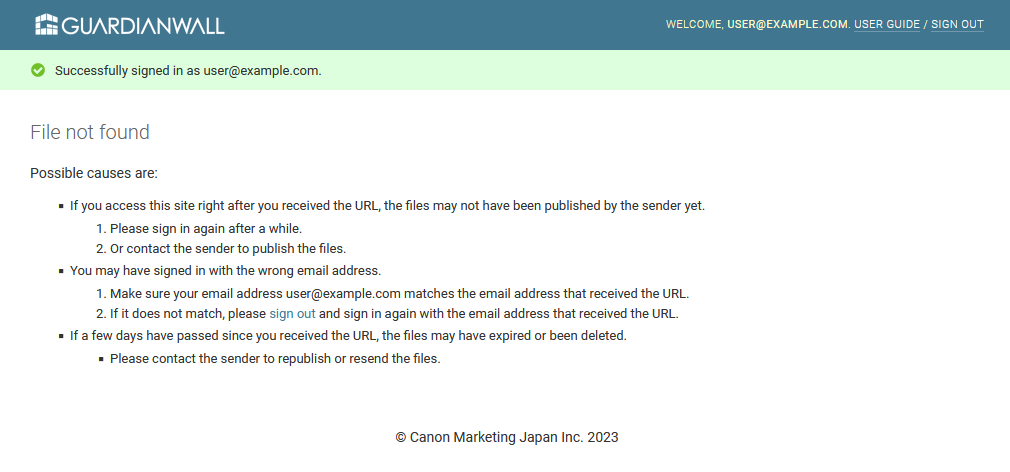The width and height of the screenshot is (1010, 472).
Task: Click the 'files may not have been published' bullet
Action: coord(387,206)
